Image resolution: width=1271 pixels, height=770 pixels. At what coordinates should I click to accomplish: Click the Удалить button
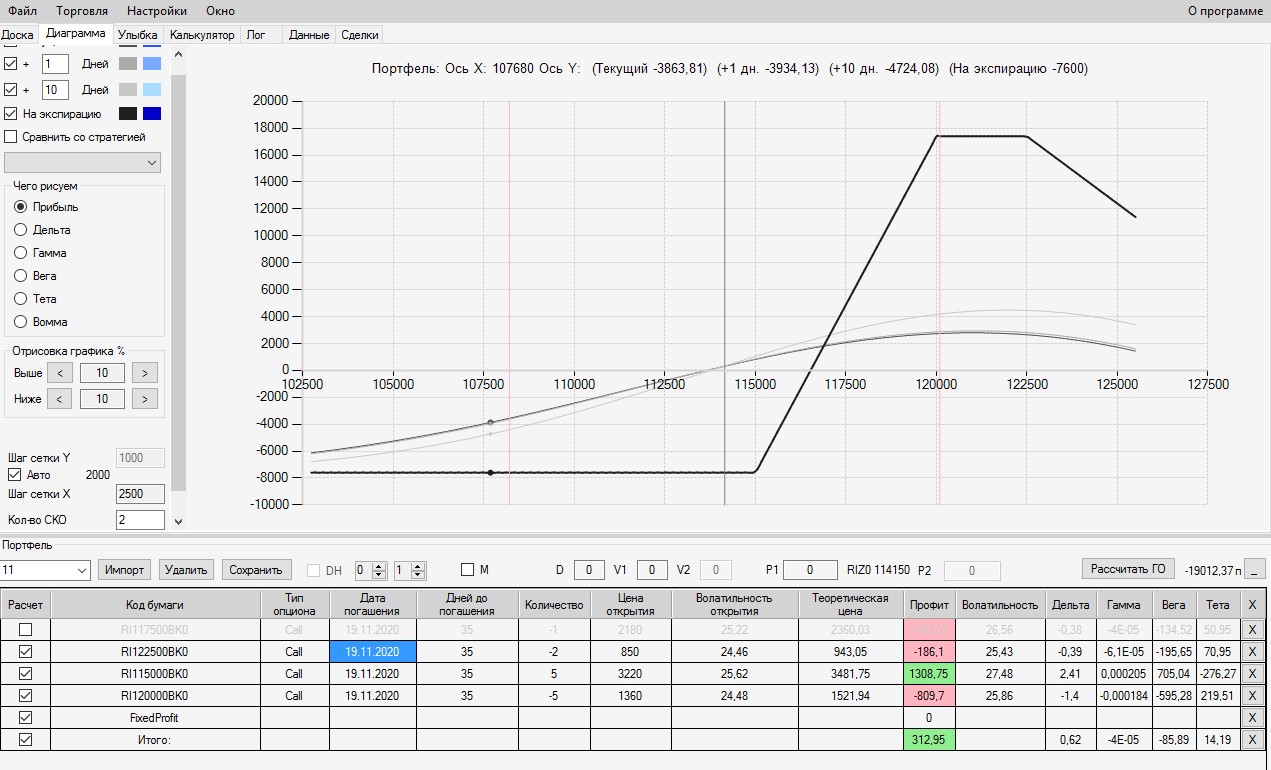[x=187, y=570]
